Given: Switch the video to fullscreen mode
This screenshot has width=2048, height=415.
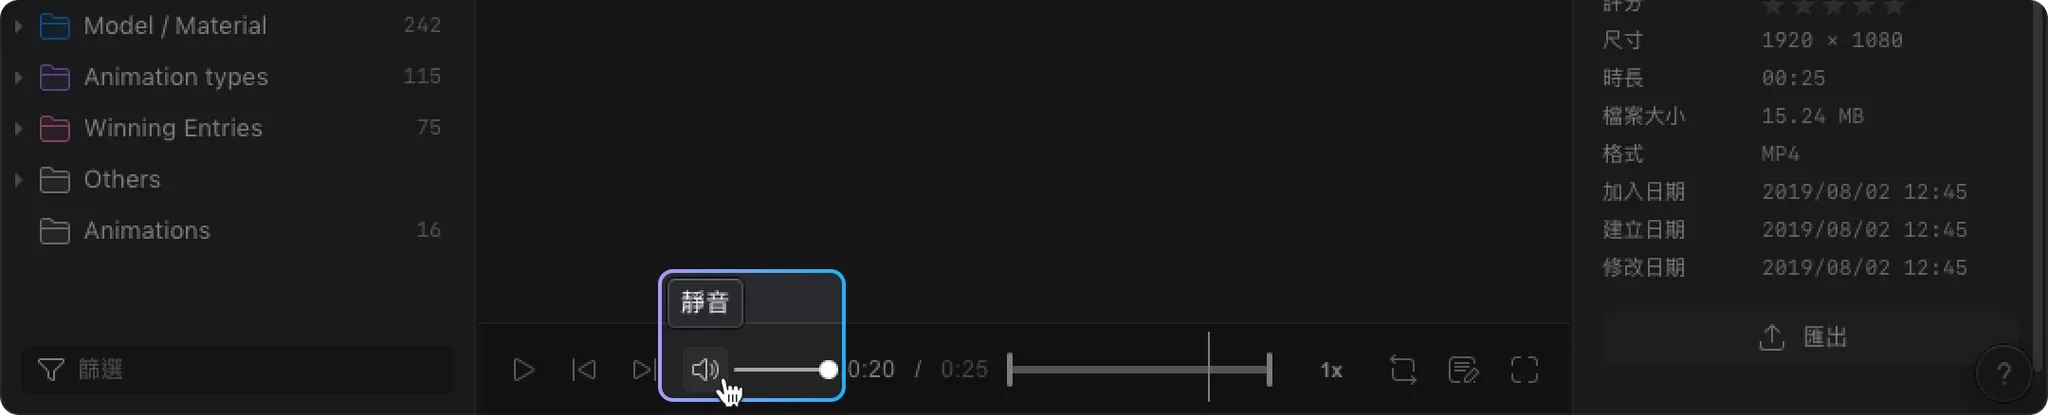Looking at the screenshot, I should tap(1524, 370).
